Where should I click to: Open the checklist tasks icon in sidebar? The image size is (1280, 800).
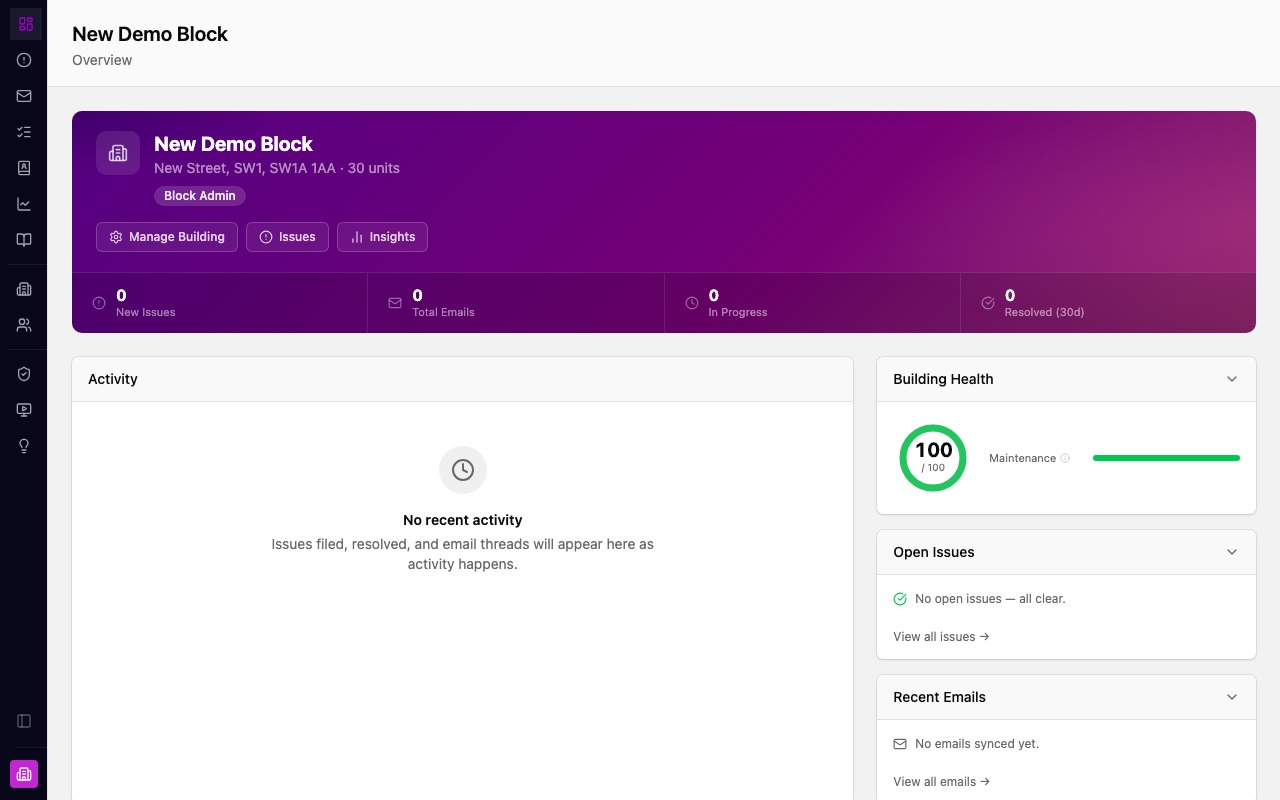tap(25, 132)
